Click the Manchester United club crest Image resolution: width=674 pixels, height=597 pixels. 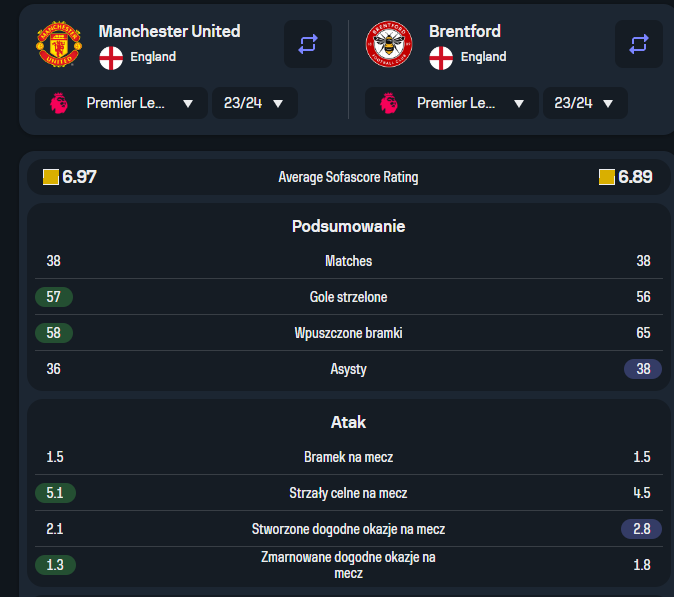coord(59,44)
